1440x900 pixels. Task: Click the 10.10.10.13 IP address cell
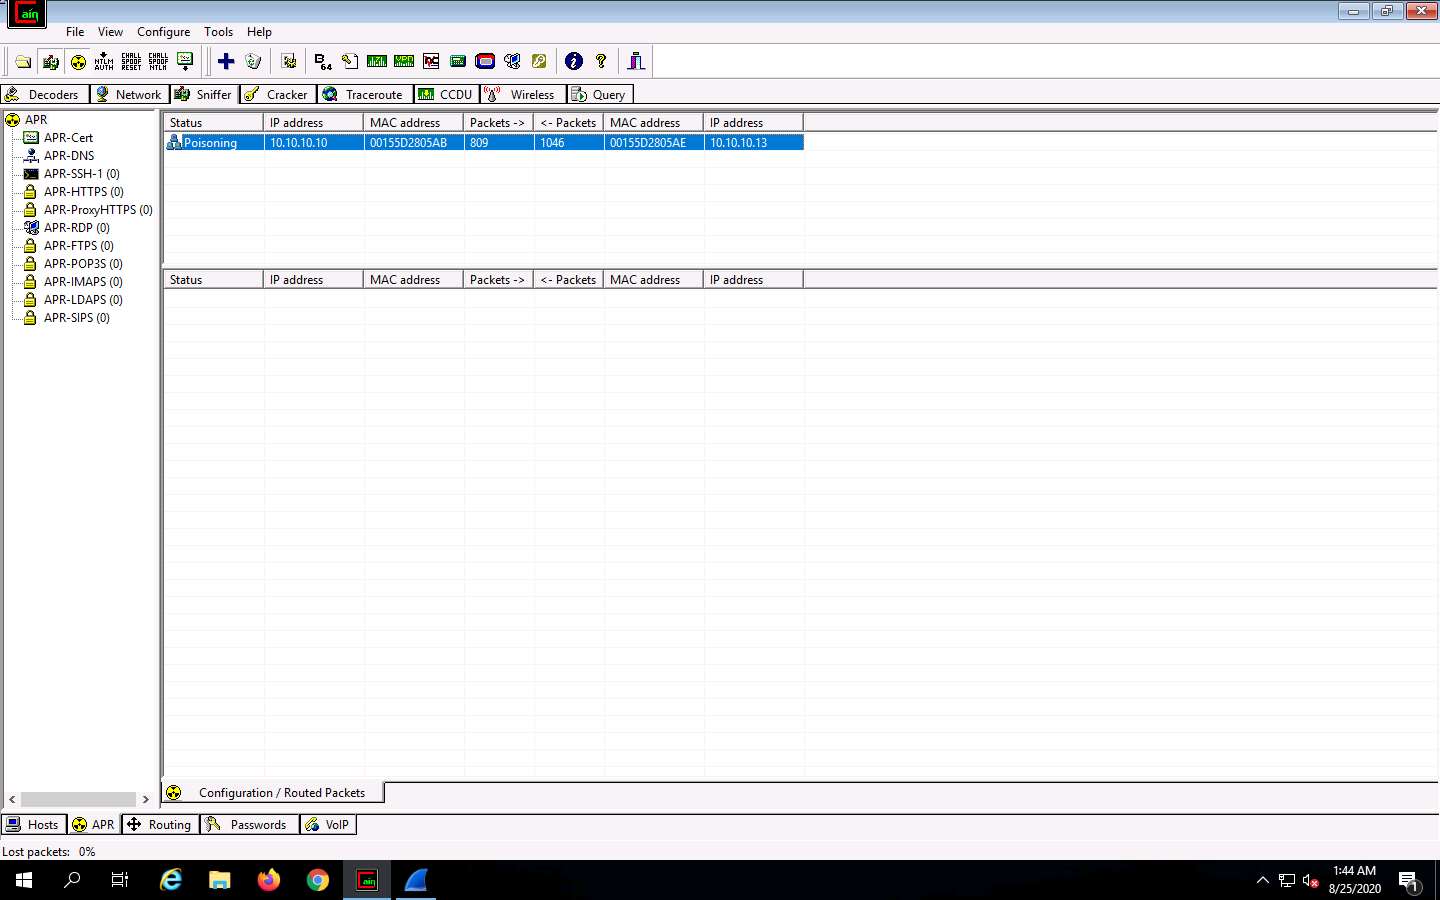pos(754,143)
